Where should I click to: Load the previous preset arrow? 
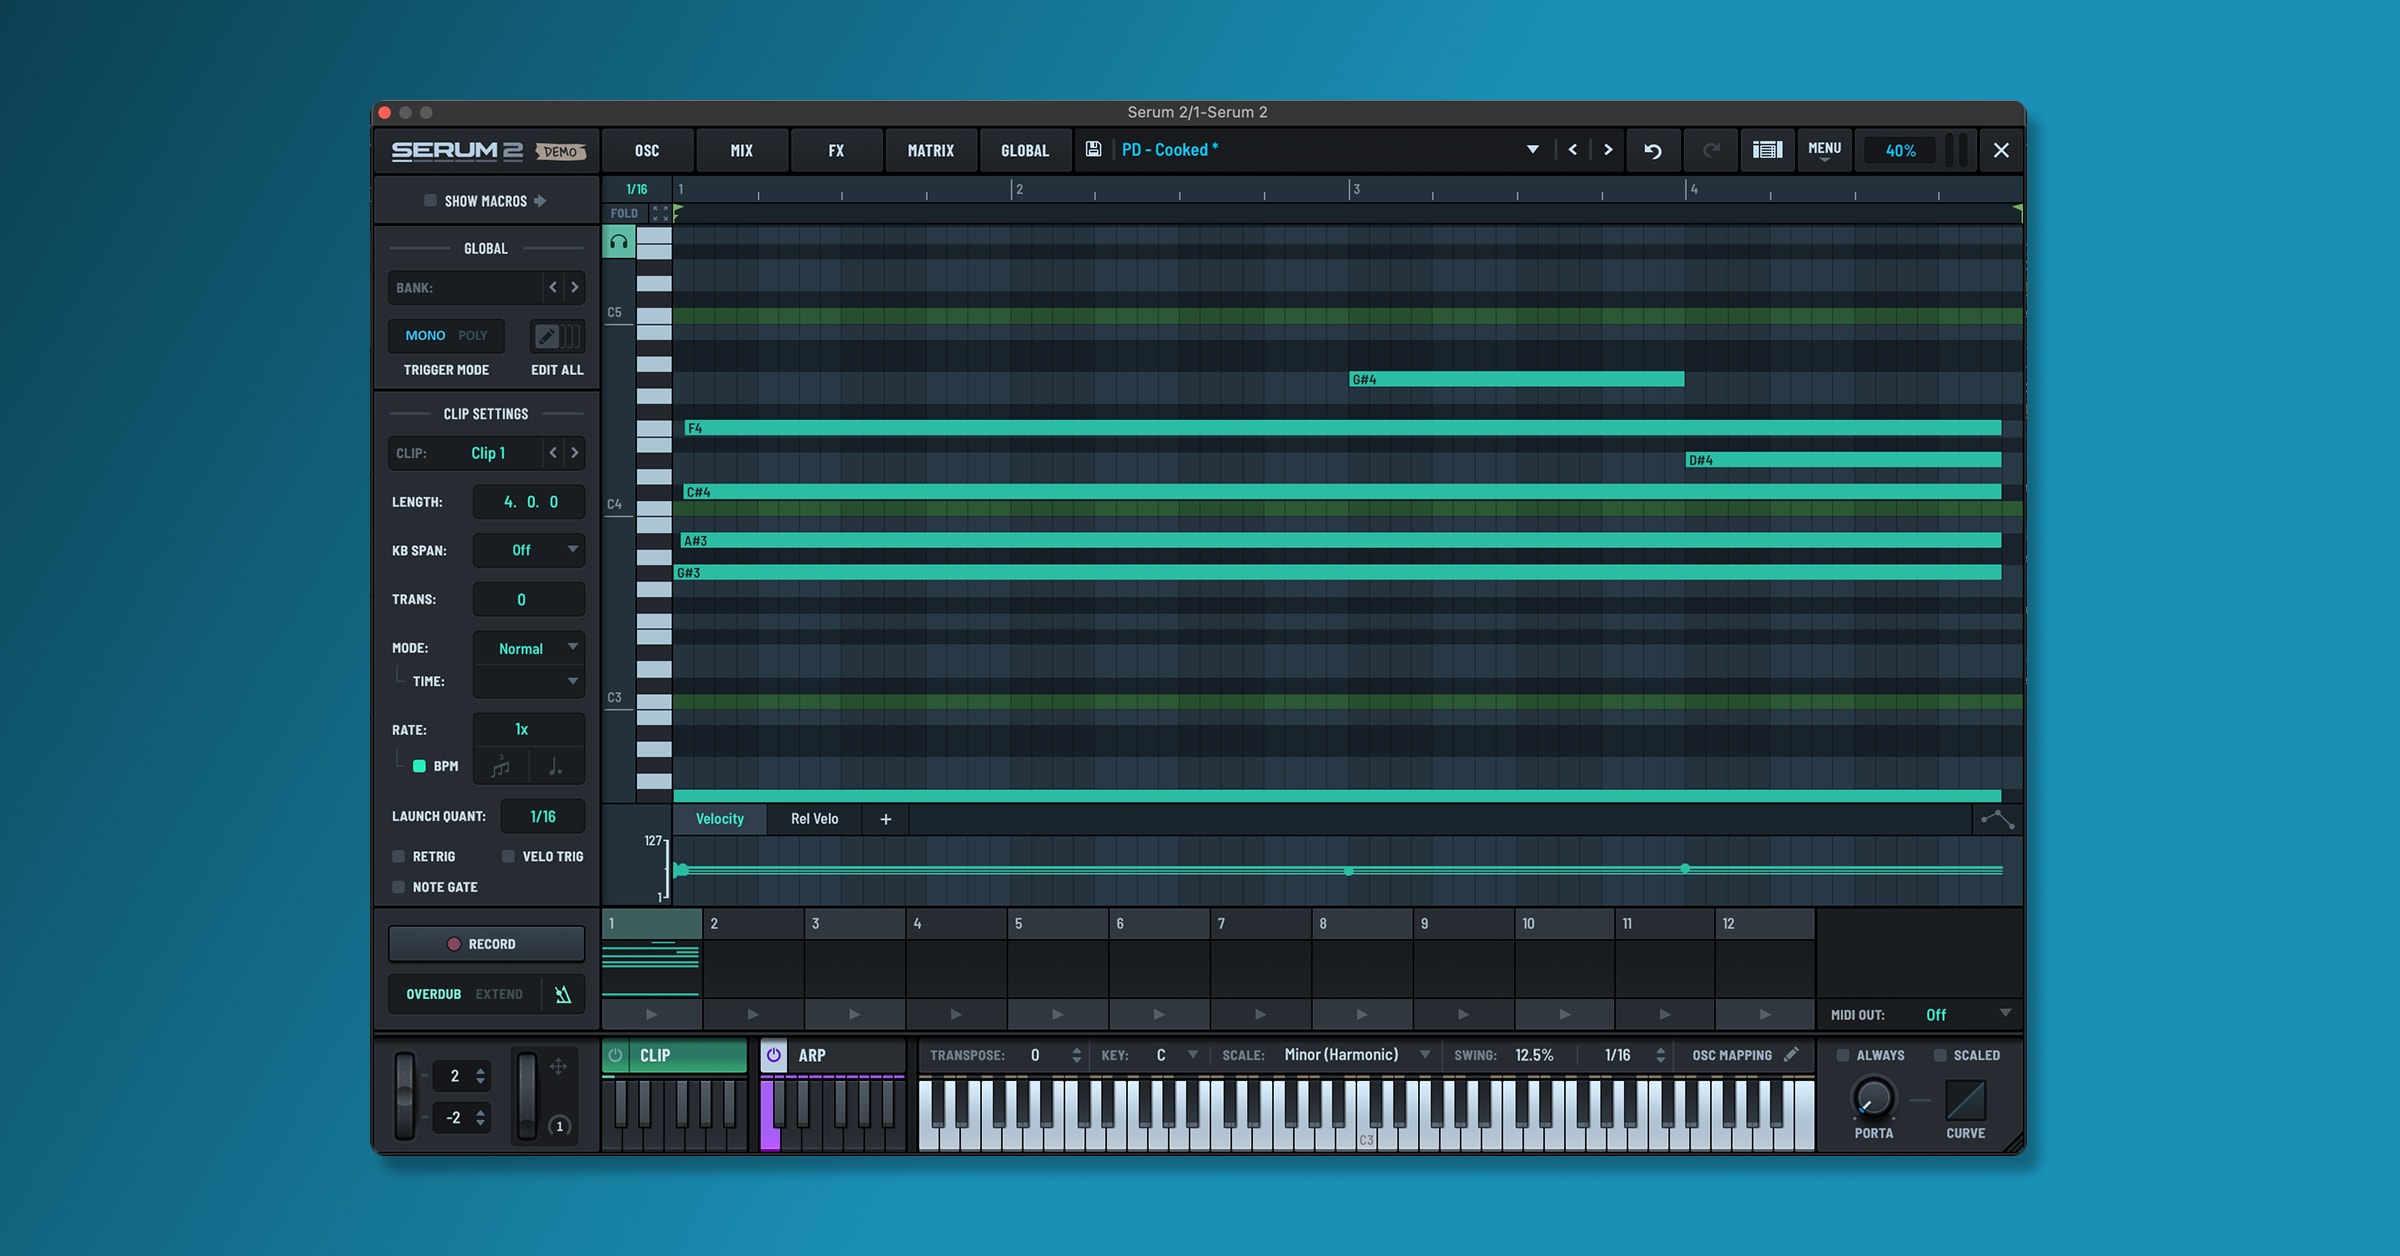(1573, 150)
